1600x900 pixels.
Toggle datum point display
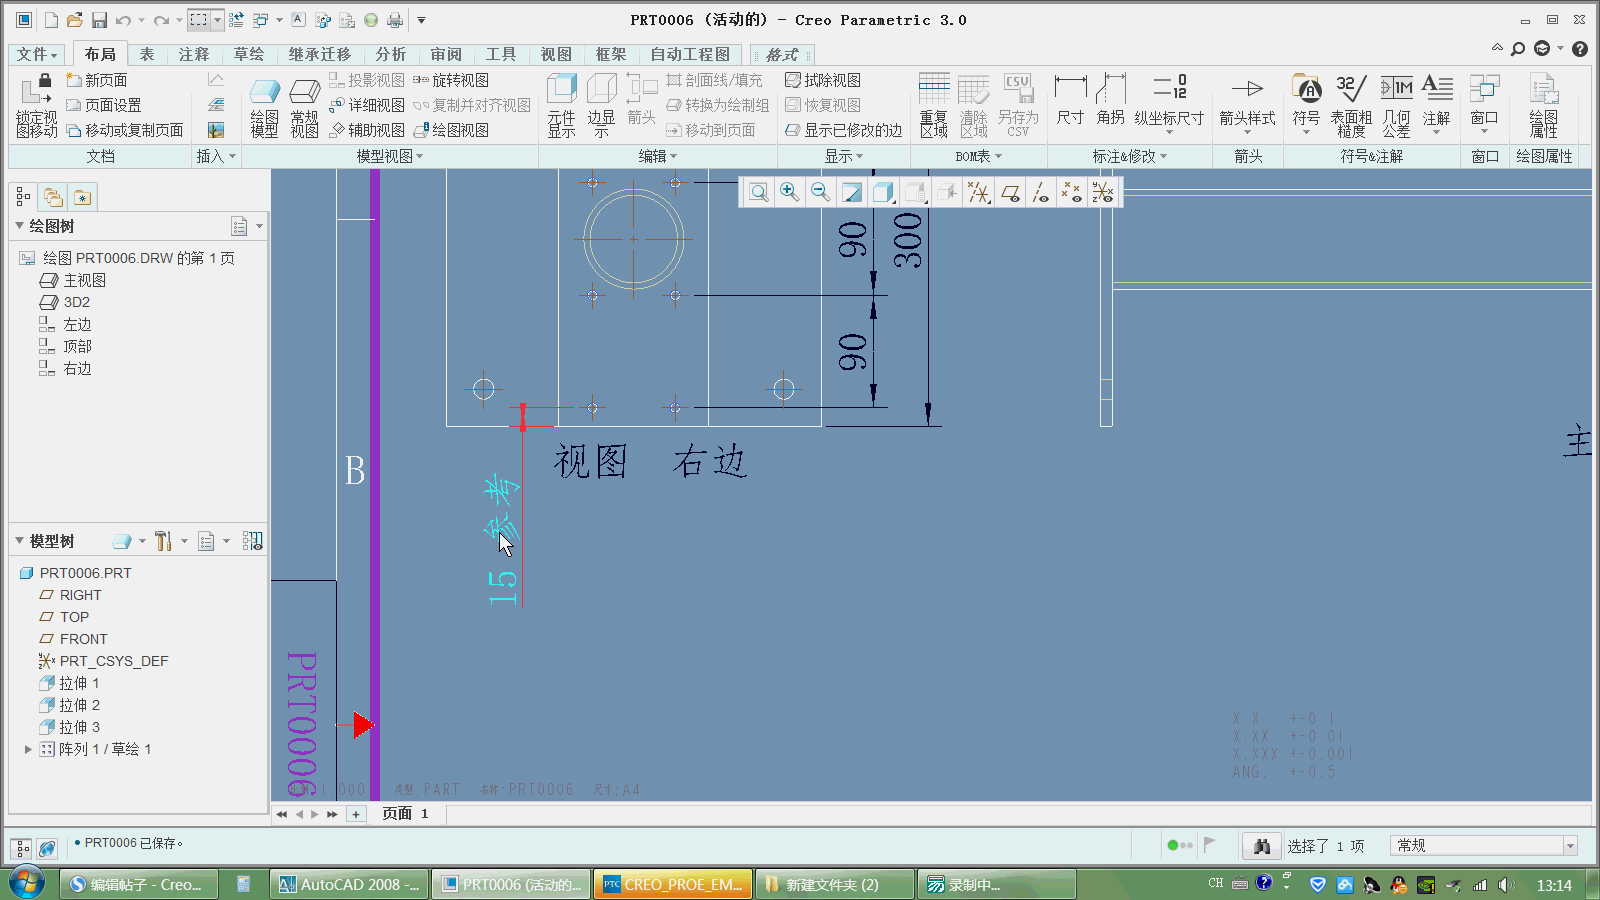[x=1072, y=192]
